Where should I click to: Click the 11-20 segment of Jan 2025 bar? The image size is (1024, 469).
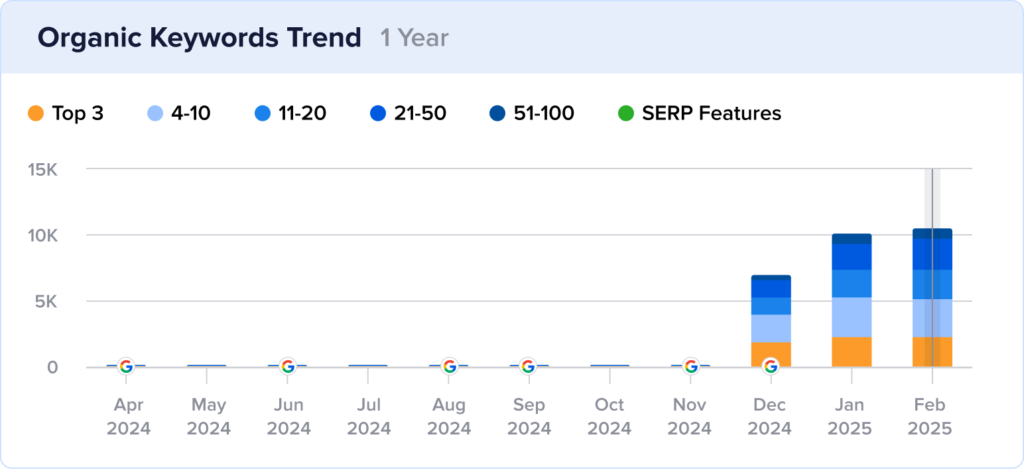[852, 283]
